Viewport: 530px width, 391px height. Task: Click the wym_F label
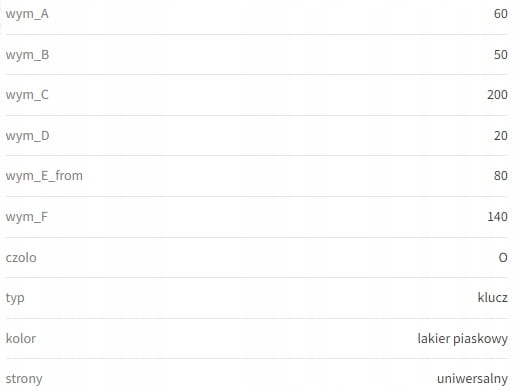click(27, 217)
